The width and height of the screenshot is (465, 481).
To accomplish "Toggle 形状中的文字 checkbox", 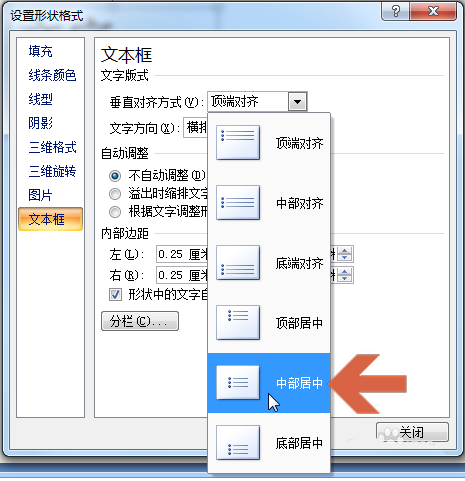I will click(115, 295).
